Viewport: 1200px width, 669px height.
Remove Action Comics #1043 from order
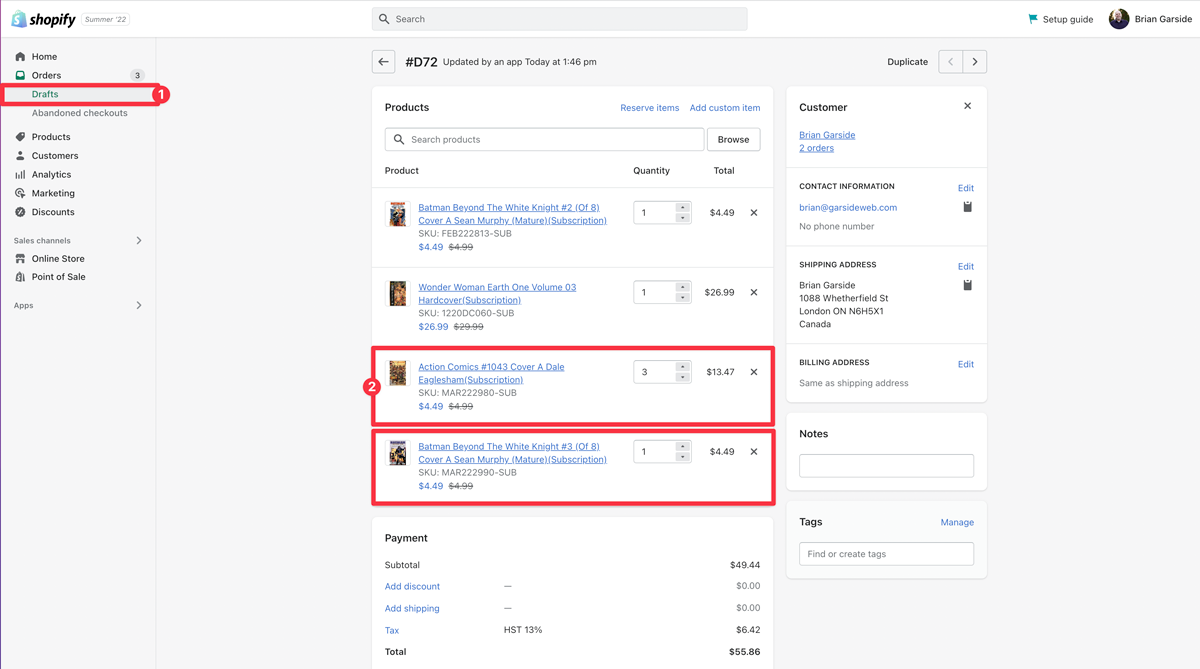click(x=754, y=372)
